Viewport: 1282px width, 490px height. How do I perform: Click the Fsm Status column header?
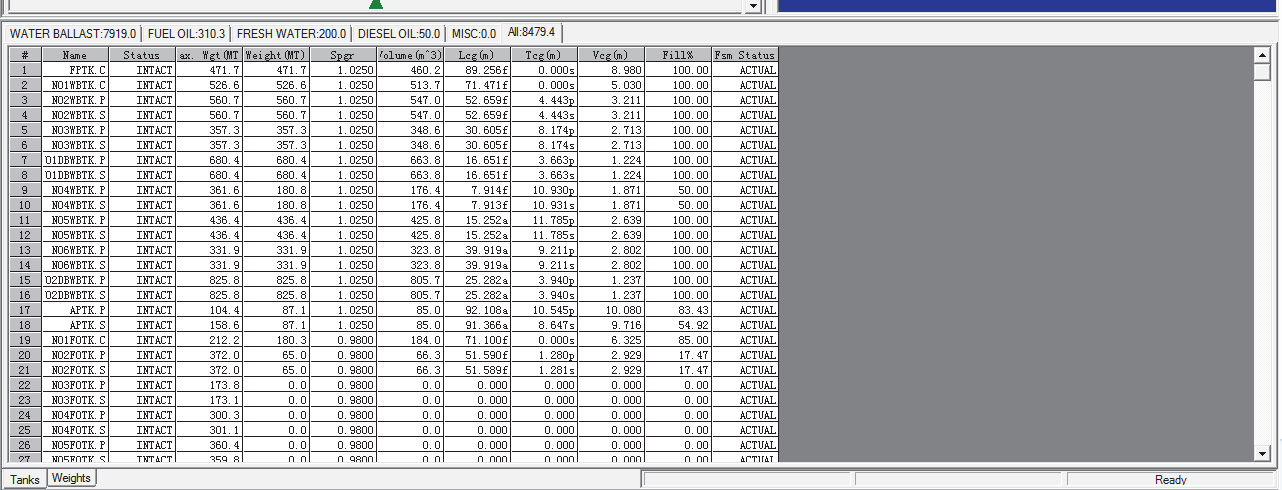click(x=744, y=55)
